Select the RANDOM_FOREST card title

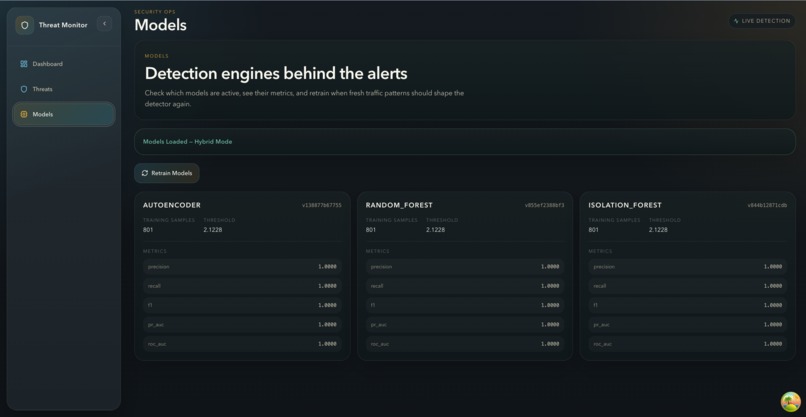pyautogui.click(x=399, y=205)
